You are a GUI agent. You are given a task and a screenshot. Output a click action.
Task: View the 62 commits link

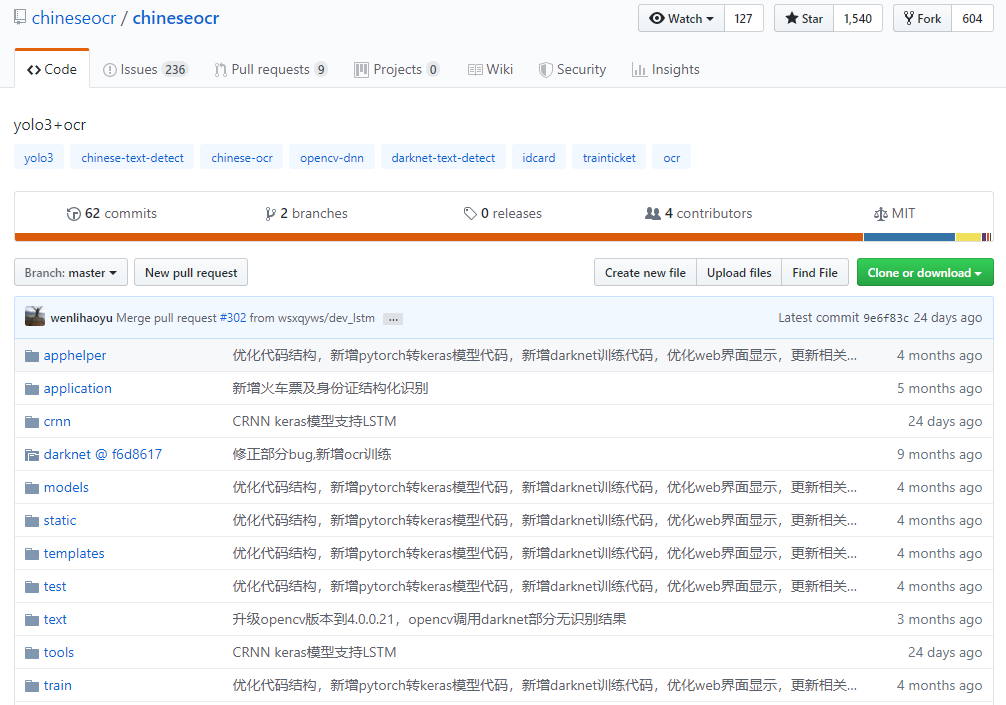pos(112,214)
